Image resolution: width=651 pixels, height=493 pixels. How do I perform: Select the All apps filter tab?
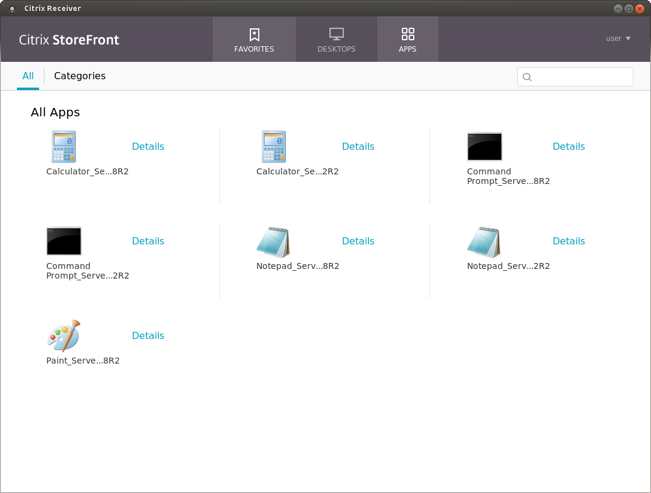[28, 76]
